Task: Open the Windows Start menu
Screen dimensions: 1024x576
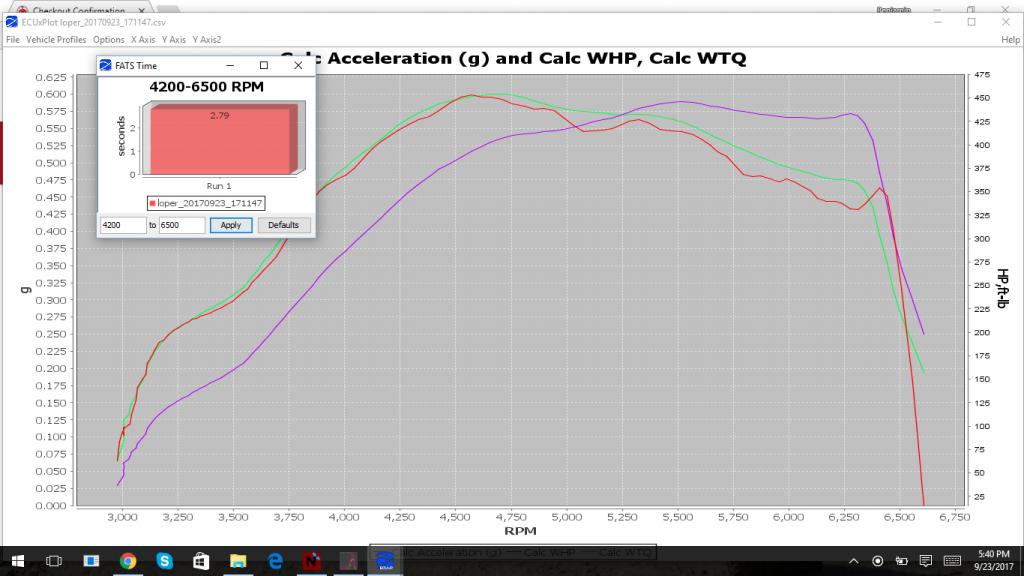Action: tap(18, 560)
